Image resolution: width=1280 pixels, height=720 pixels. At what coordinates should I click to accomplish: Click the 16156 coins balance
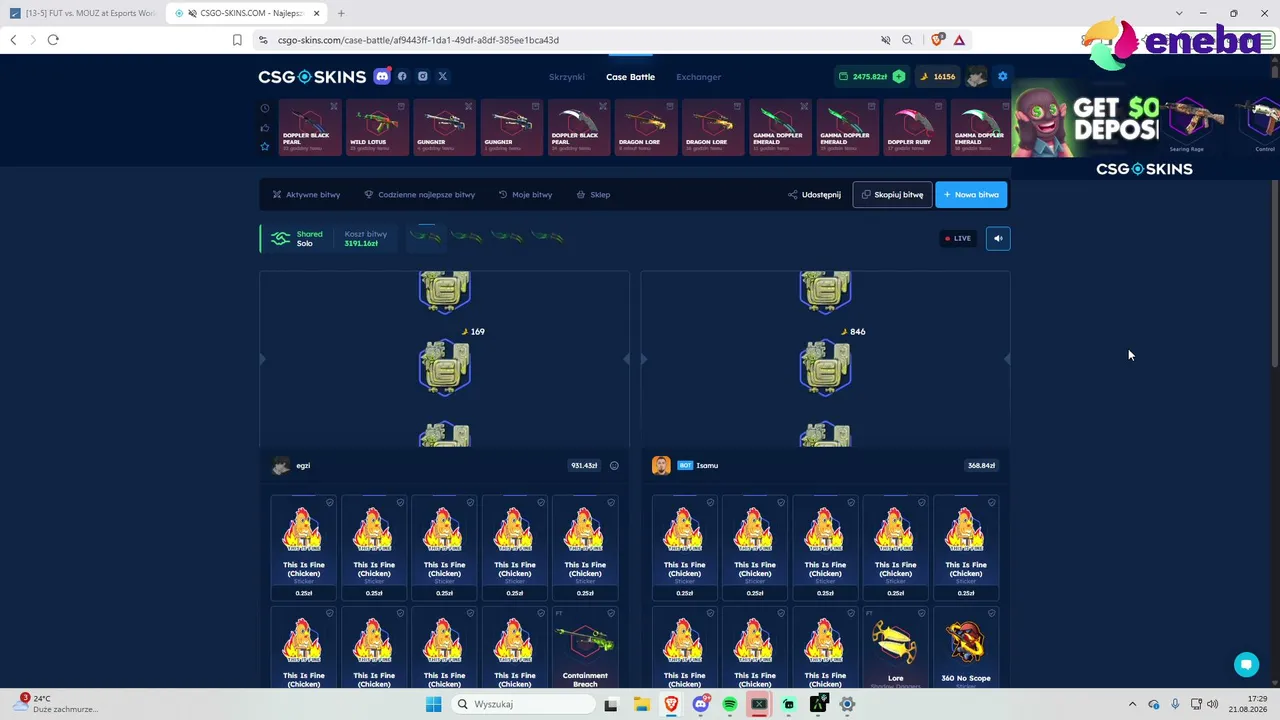click(x=938, y=77)
